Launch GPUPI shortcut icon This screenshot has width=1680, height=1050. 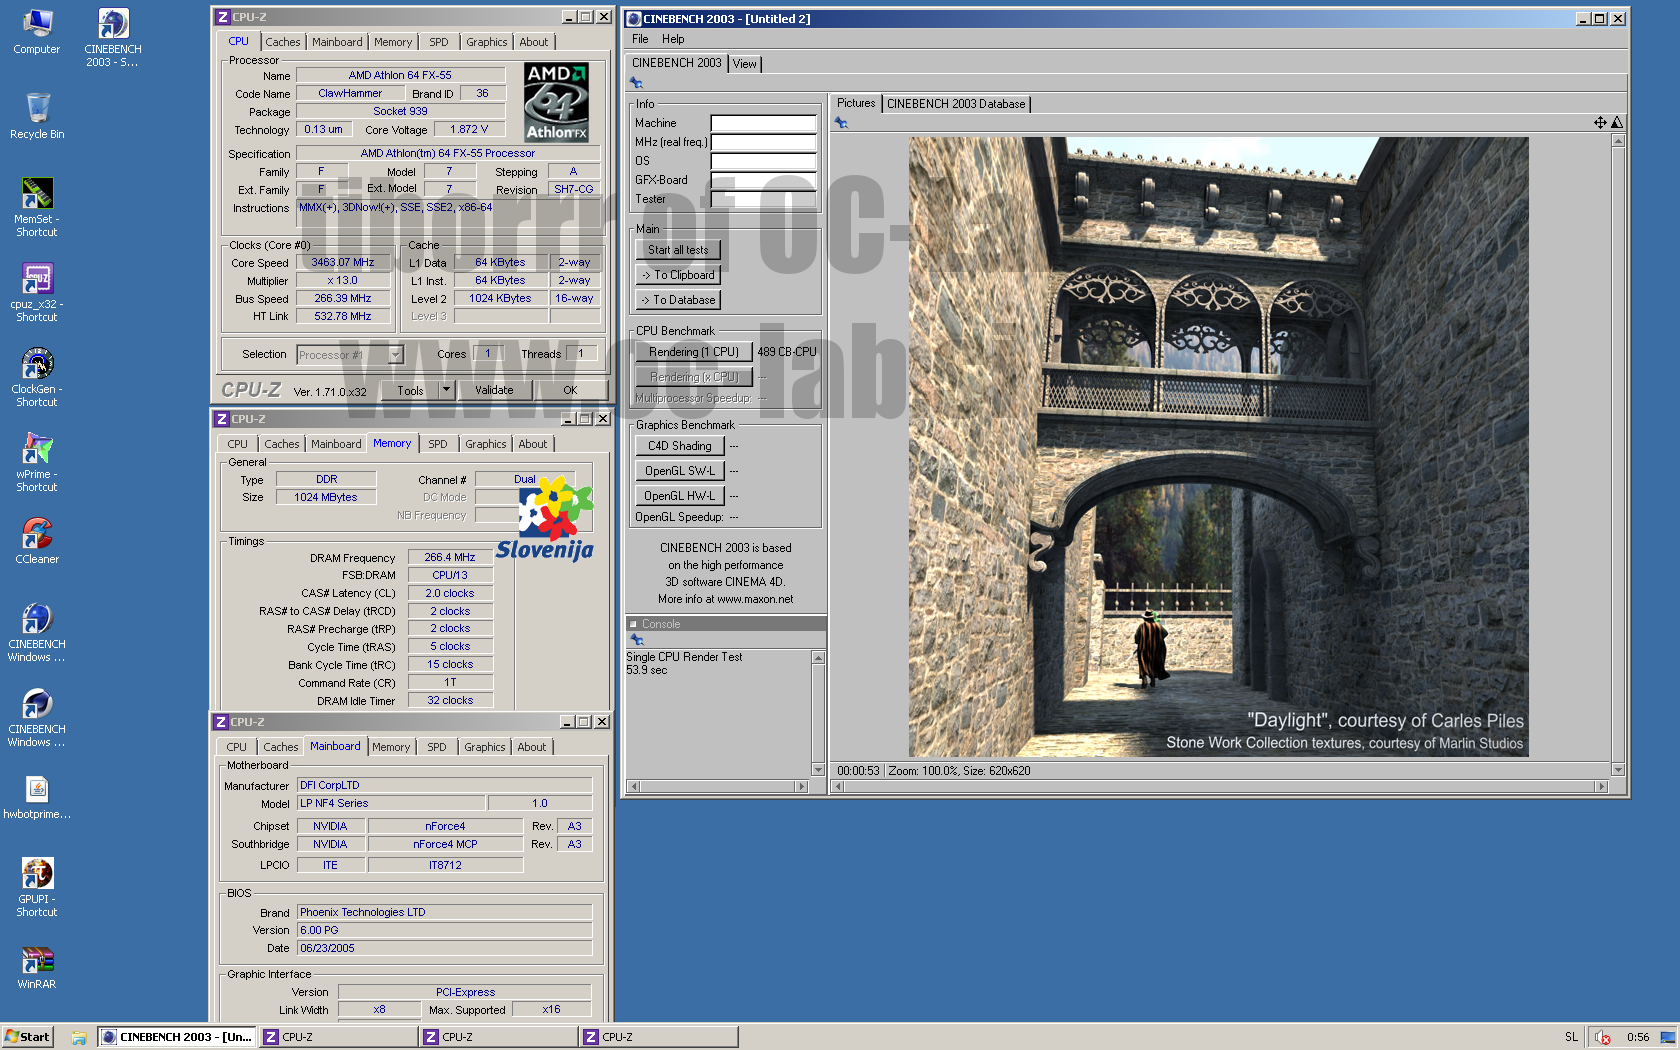click(x=36, y=887)
